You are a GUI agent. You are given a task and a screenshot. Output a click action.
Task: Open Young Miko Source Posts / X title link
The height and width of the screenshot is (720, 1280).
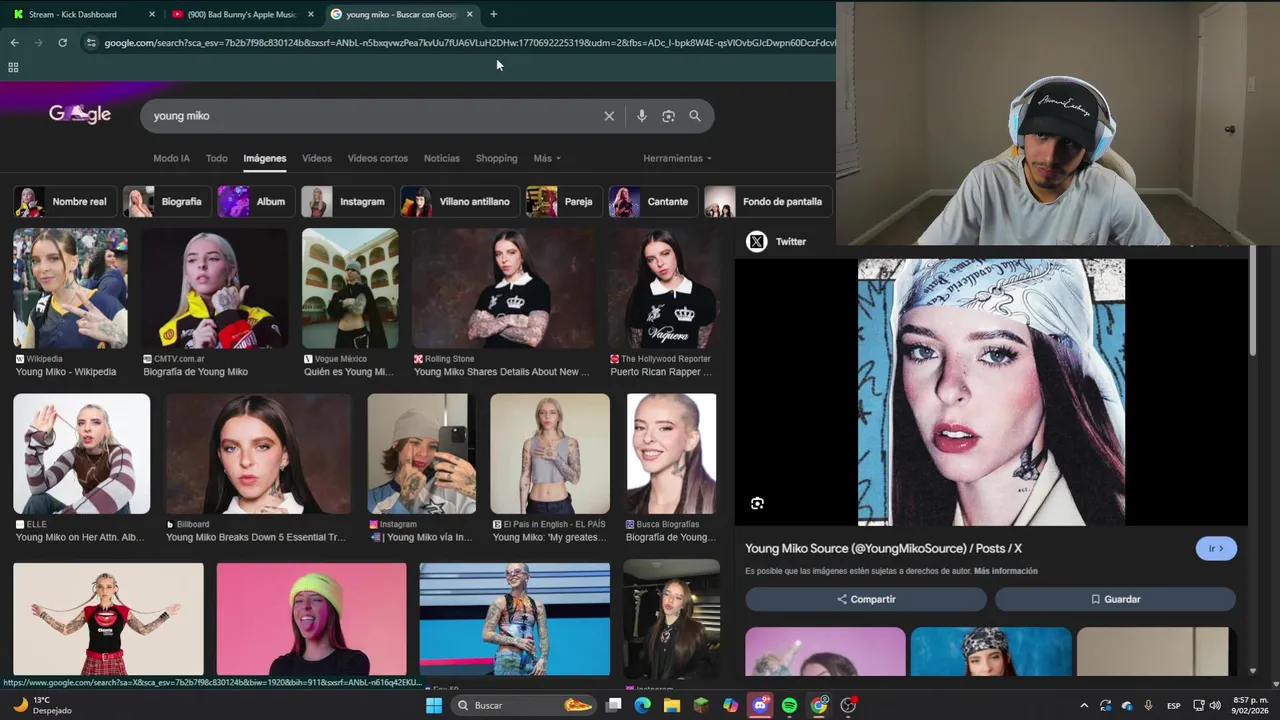883,548
